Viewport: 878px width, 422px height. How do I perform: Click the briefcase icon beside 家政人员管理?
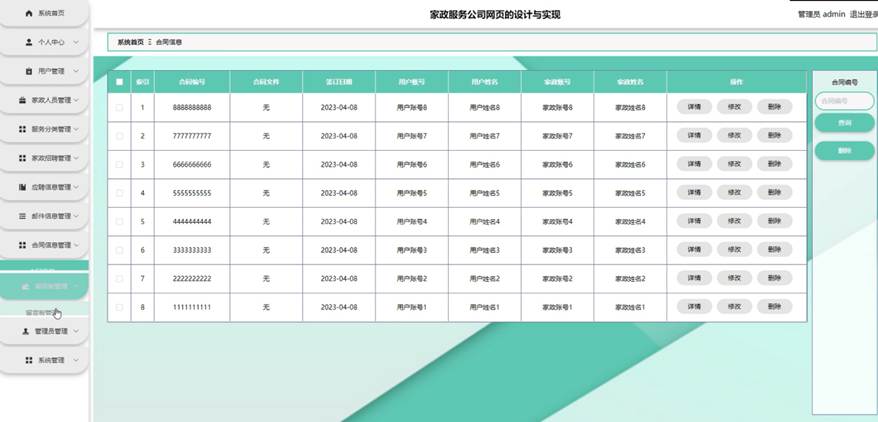click(22, 100)
